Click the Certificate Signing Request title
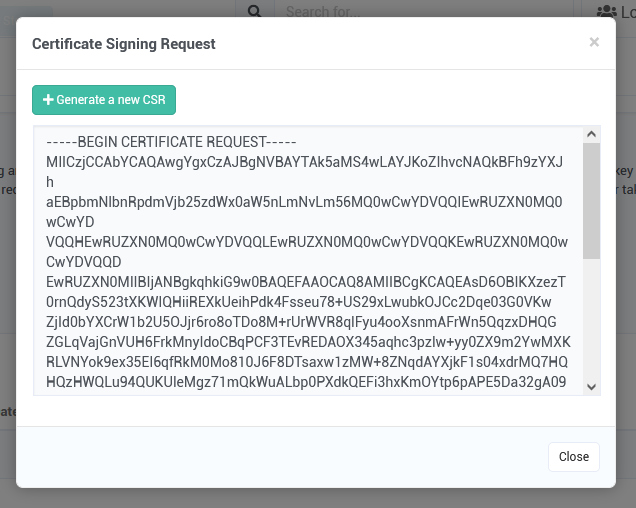Screen dimensions: 636x508 pos(124,44)
